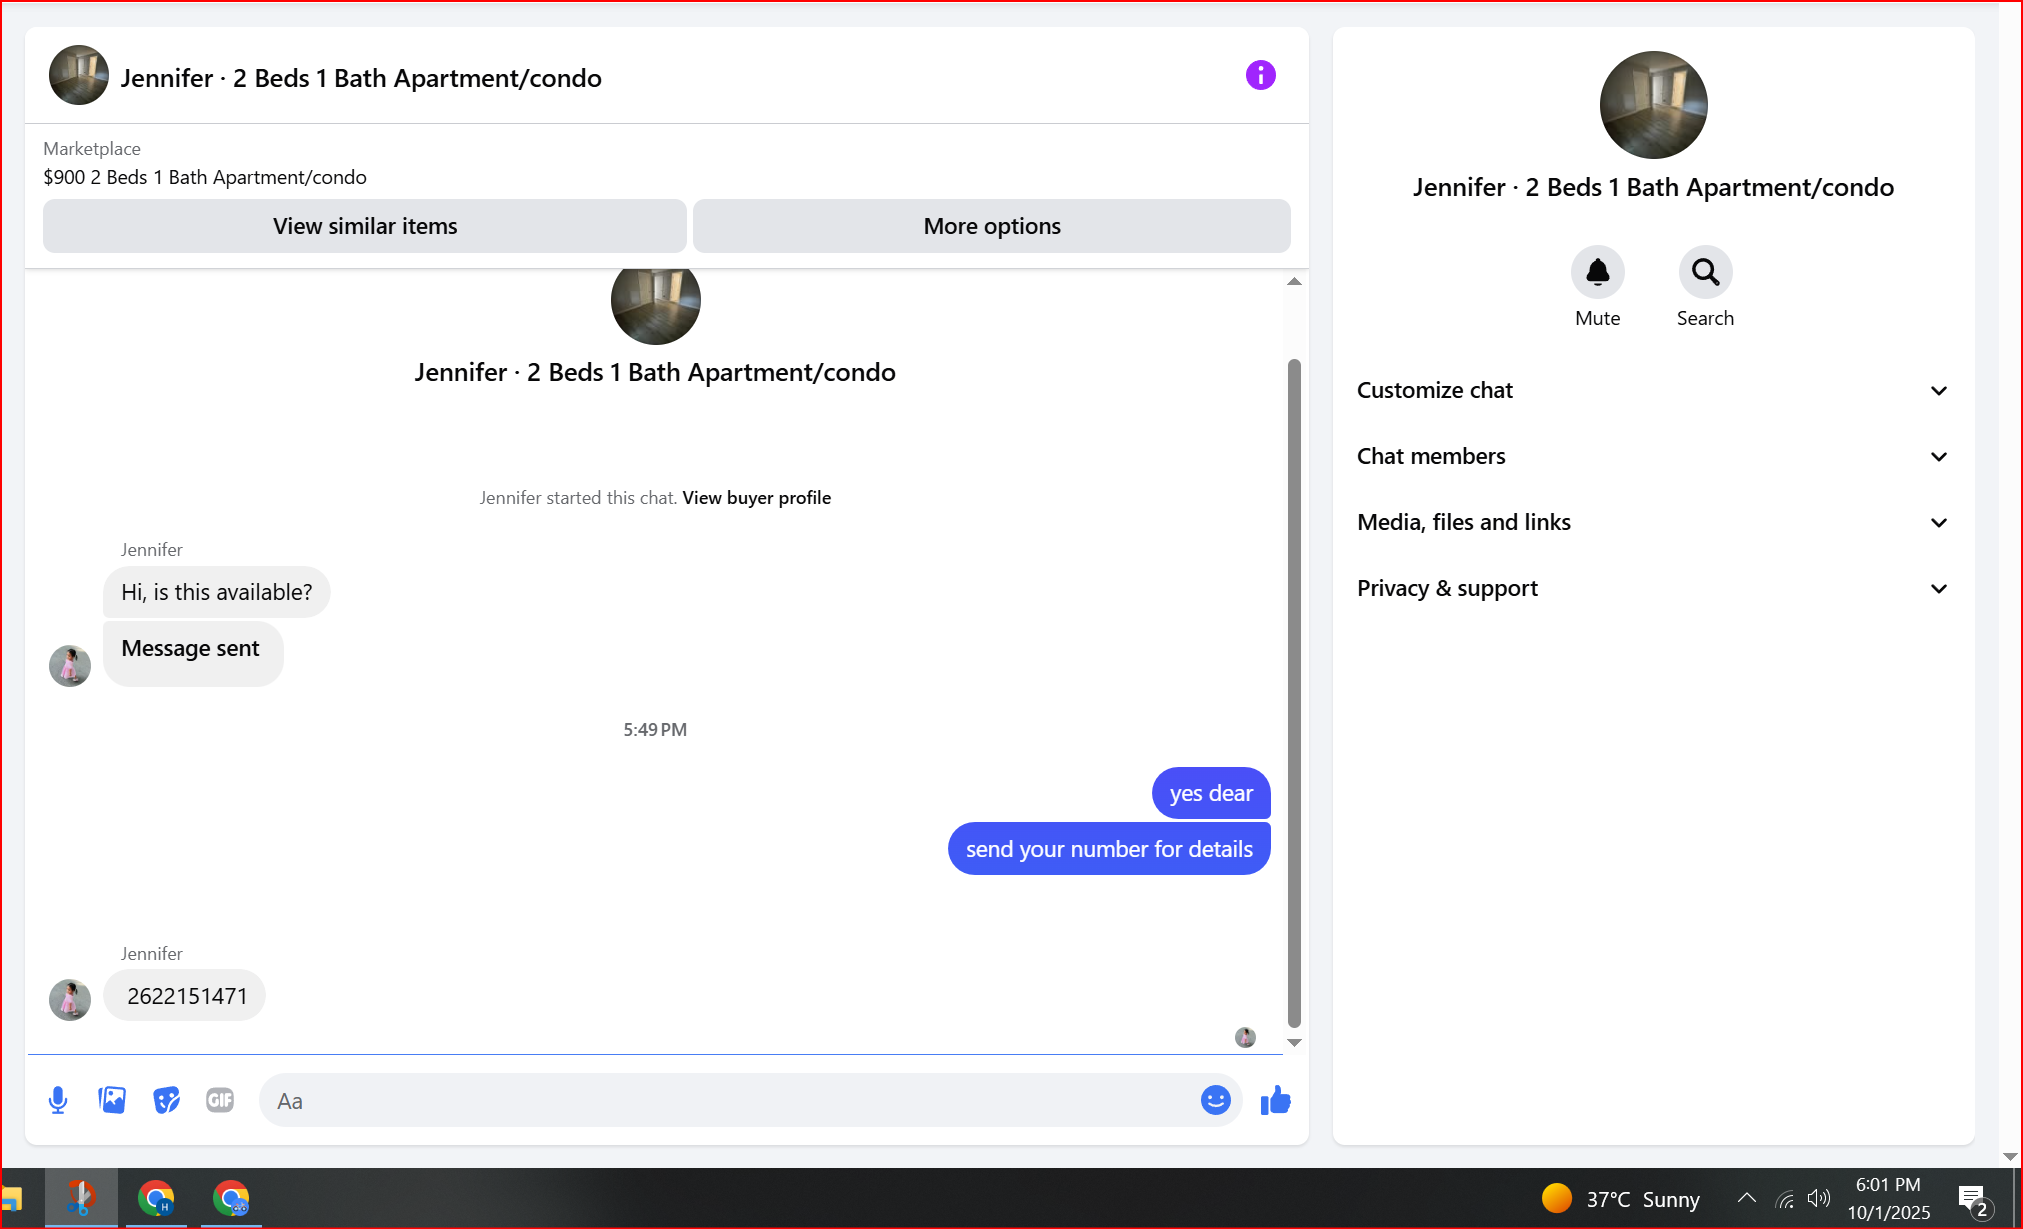
Task: Click the View similar items button
Action: click(x=365, y=226)
